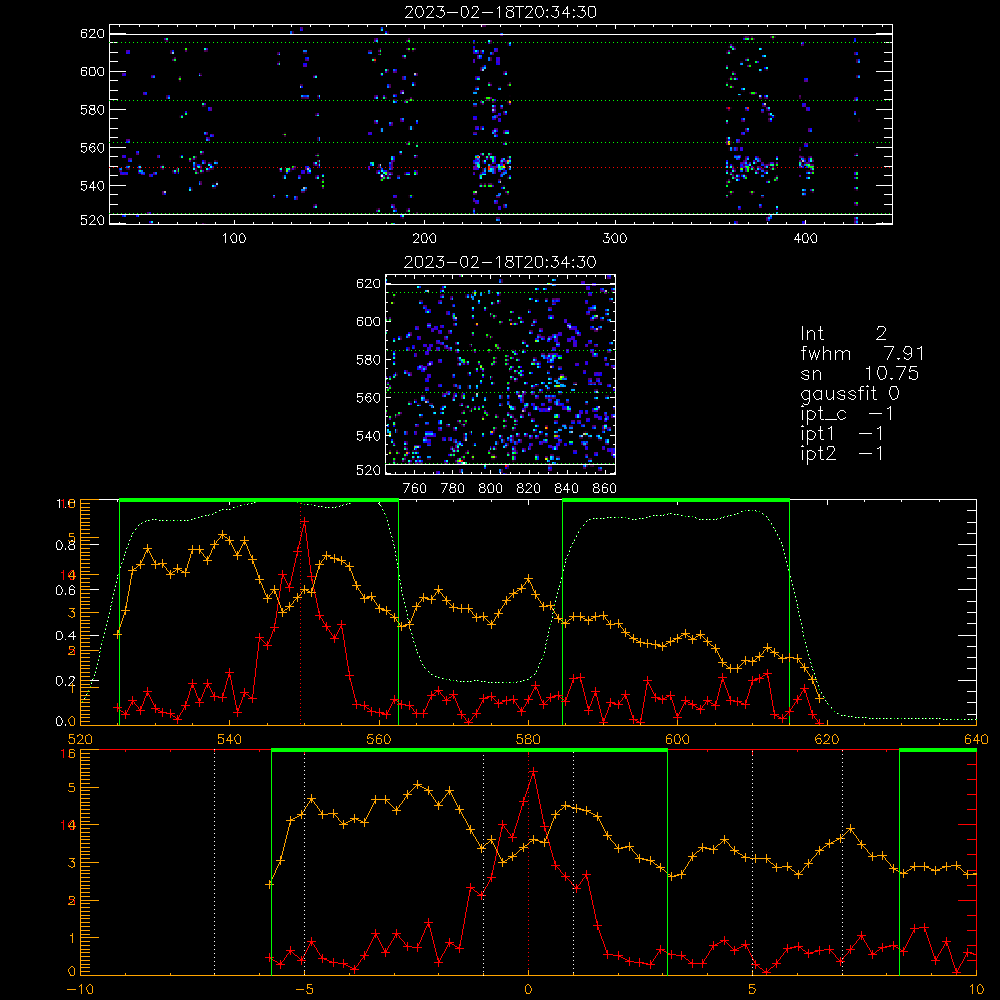Click the square middle detector image
Viewport: 1000px width, 1000px height.
(501, 374)
